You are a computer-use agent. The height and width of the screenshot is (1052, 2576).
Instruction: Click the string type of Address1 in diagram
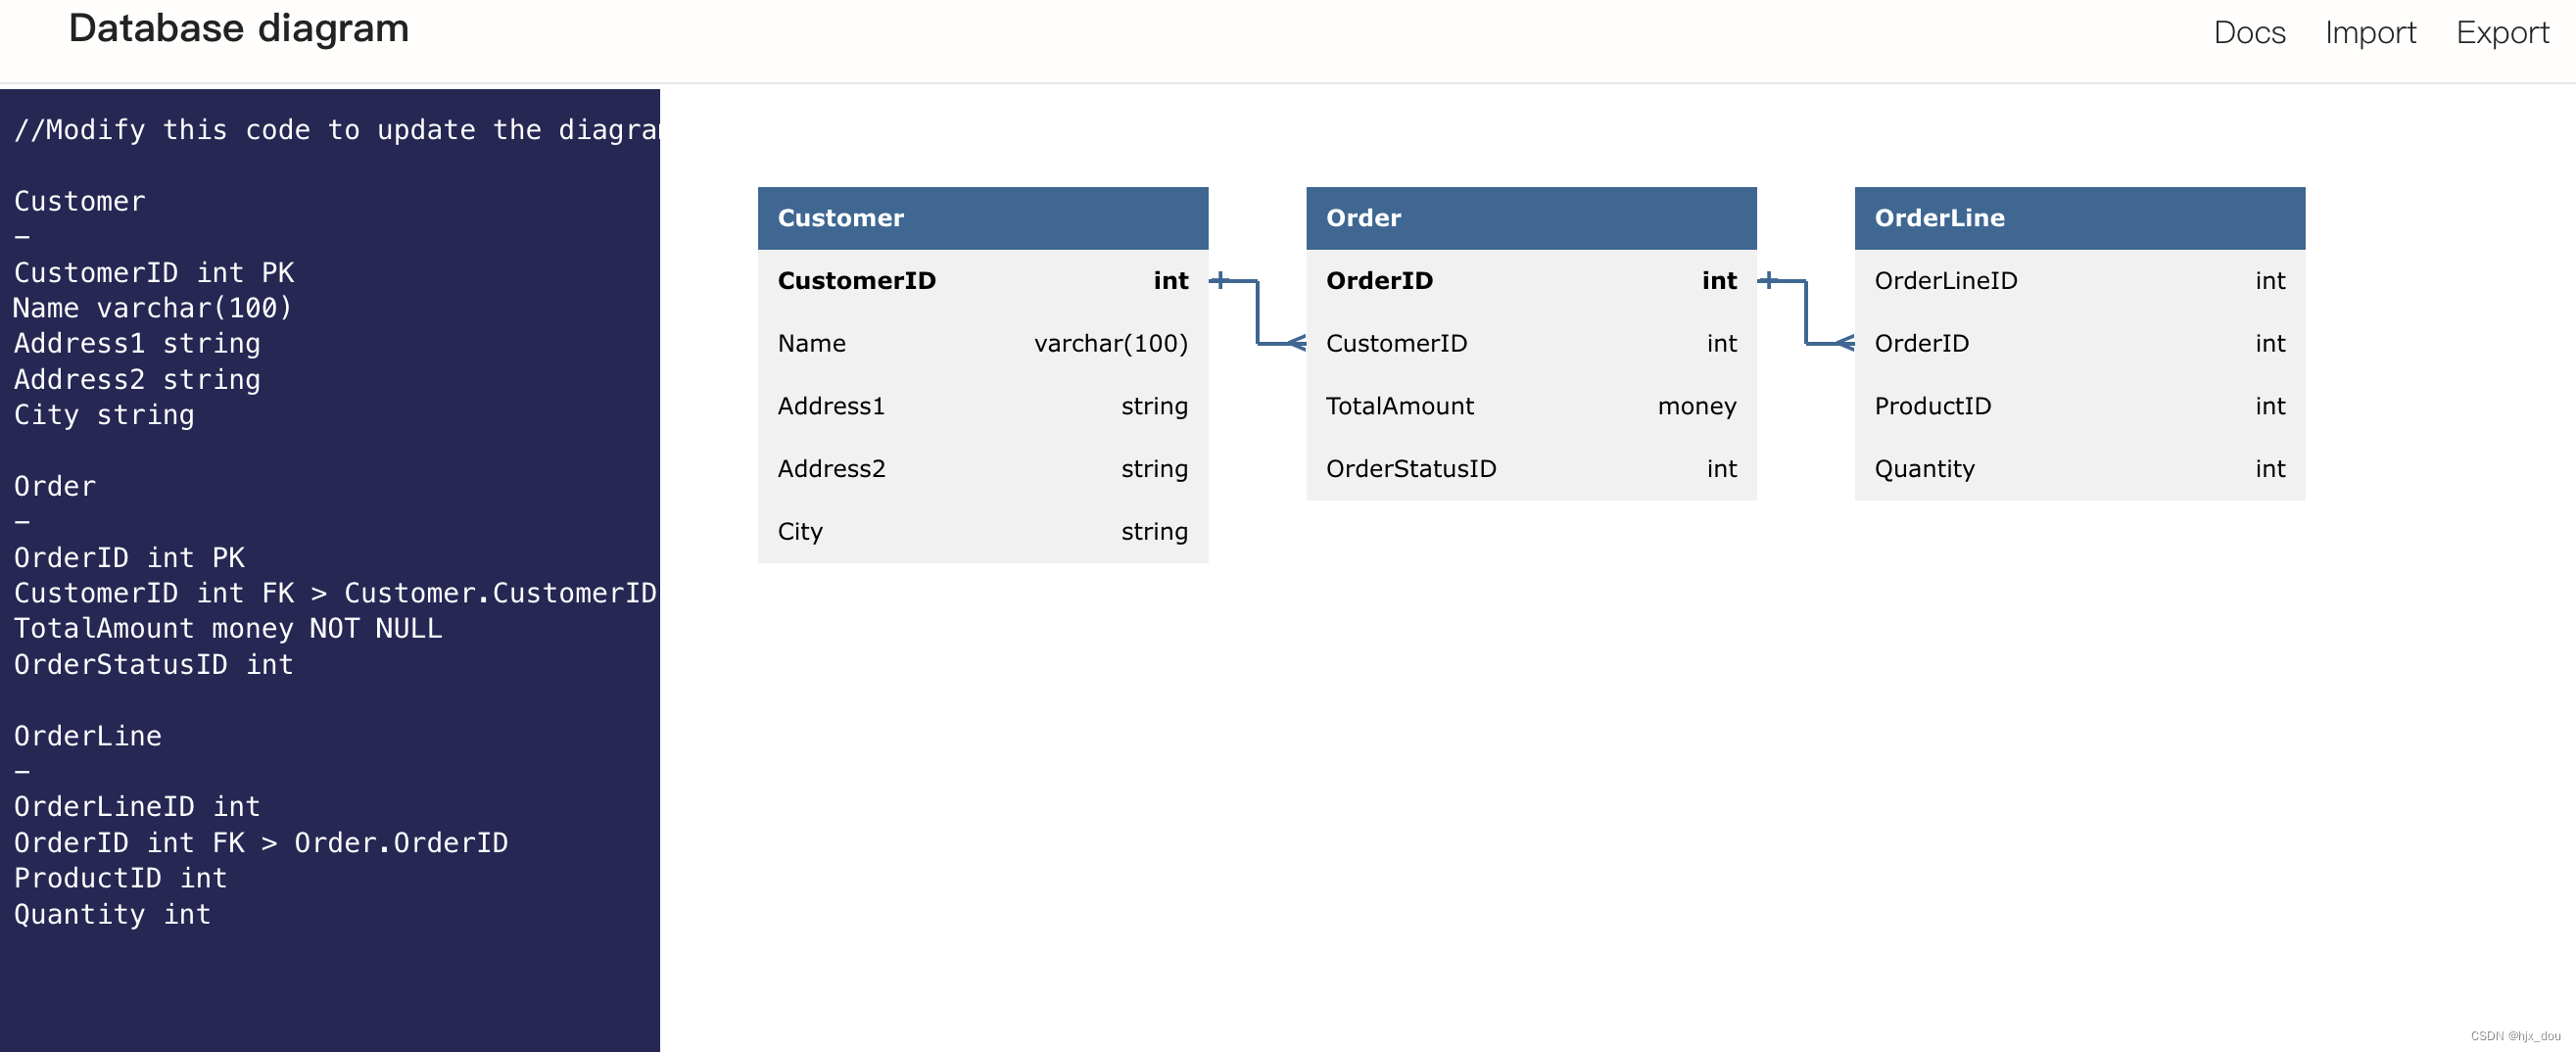click(1154, 407)
